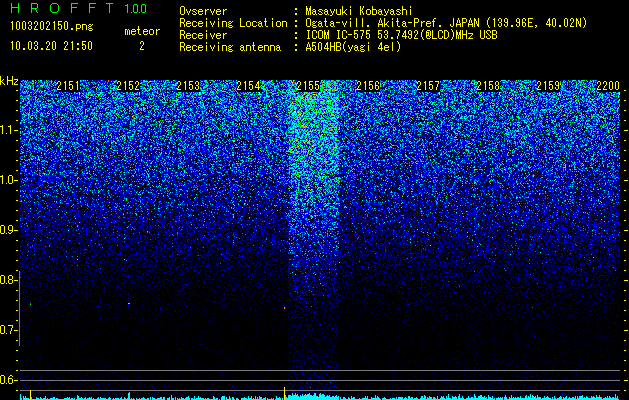Click the 2152 time marker

point(128,86)
